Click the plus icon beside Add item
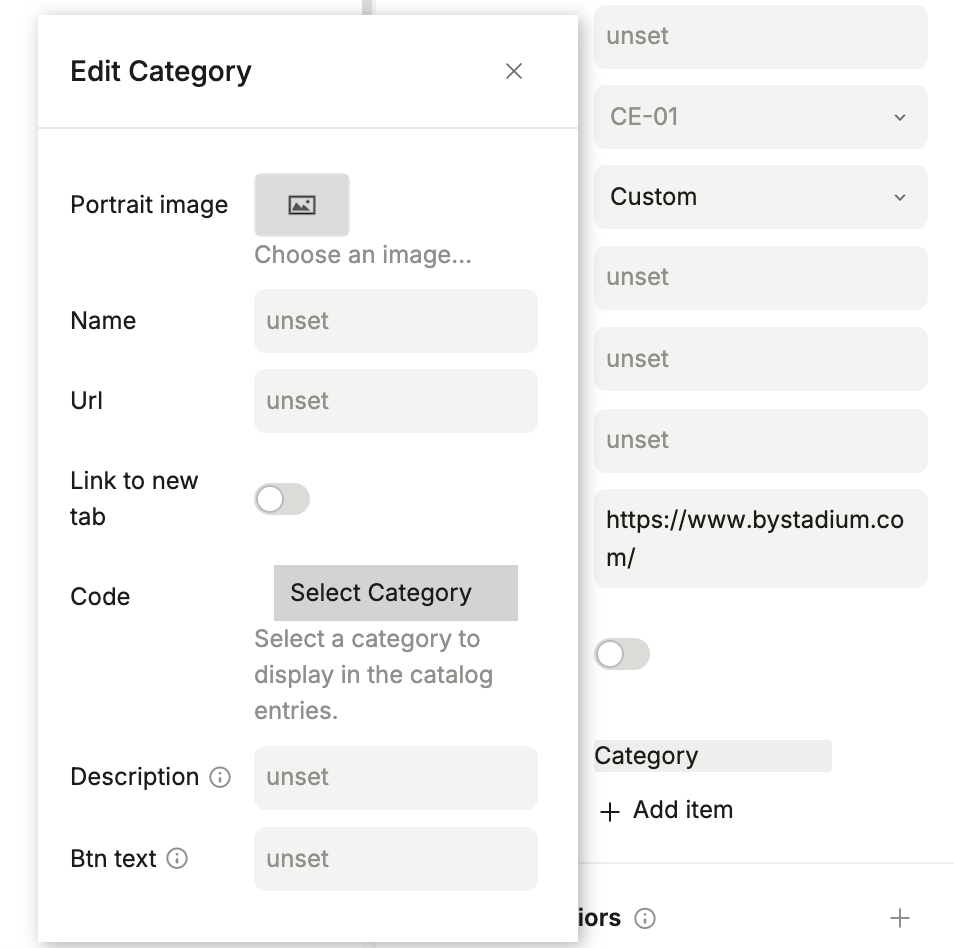The image size is (954, 948). 609,812
